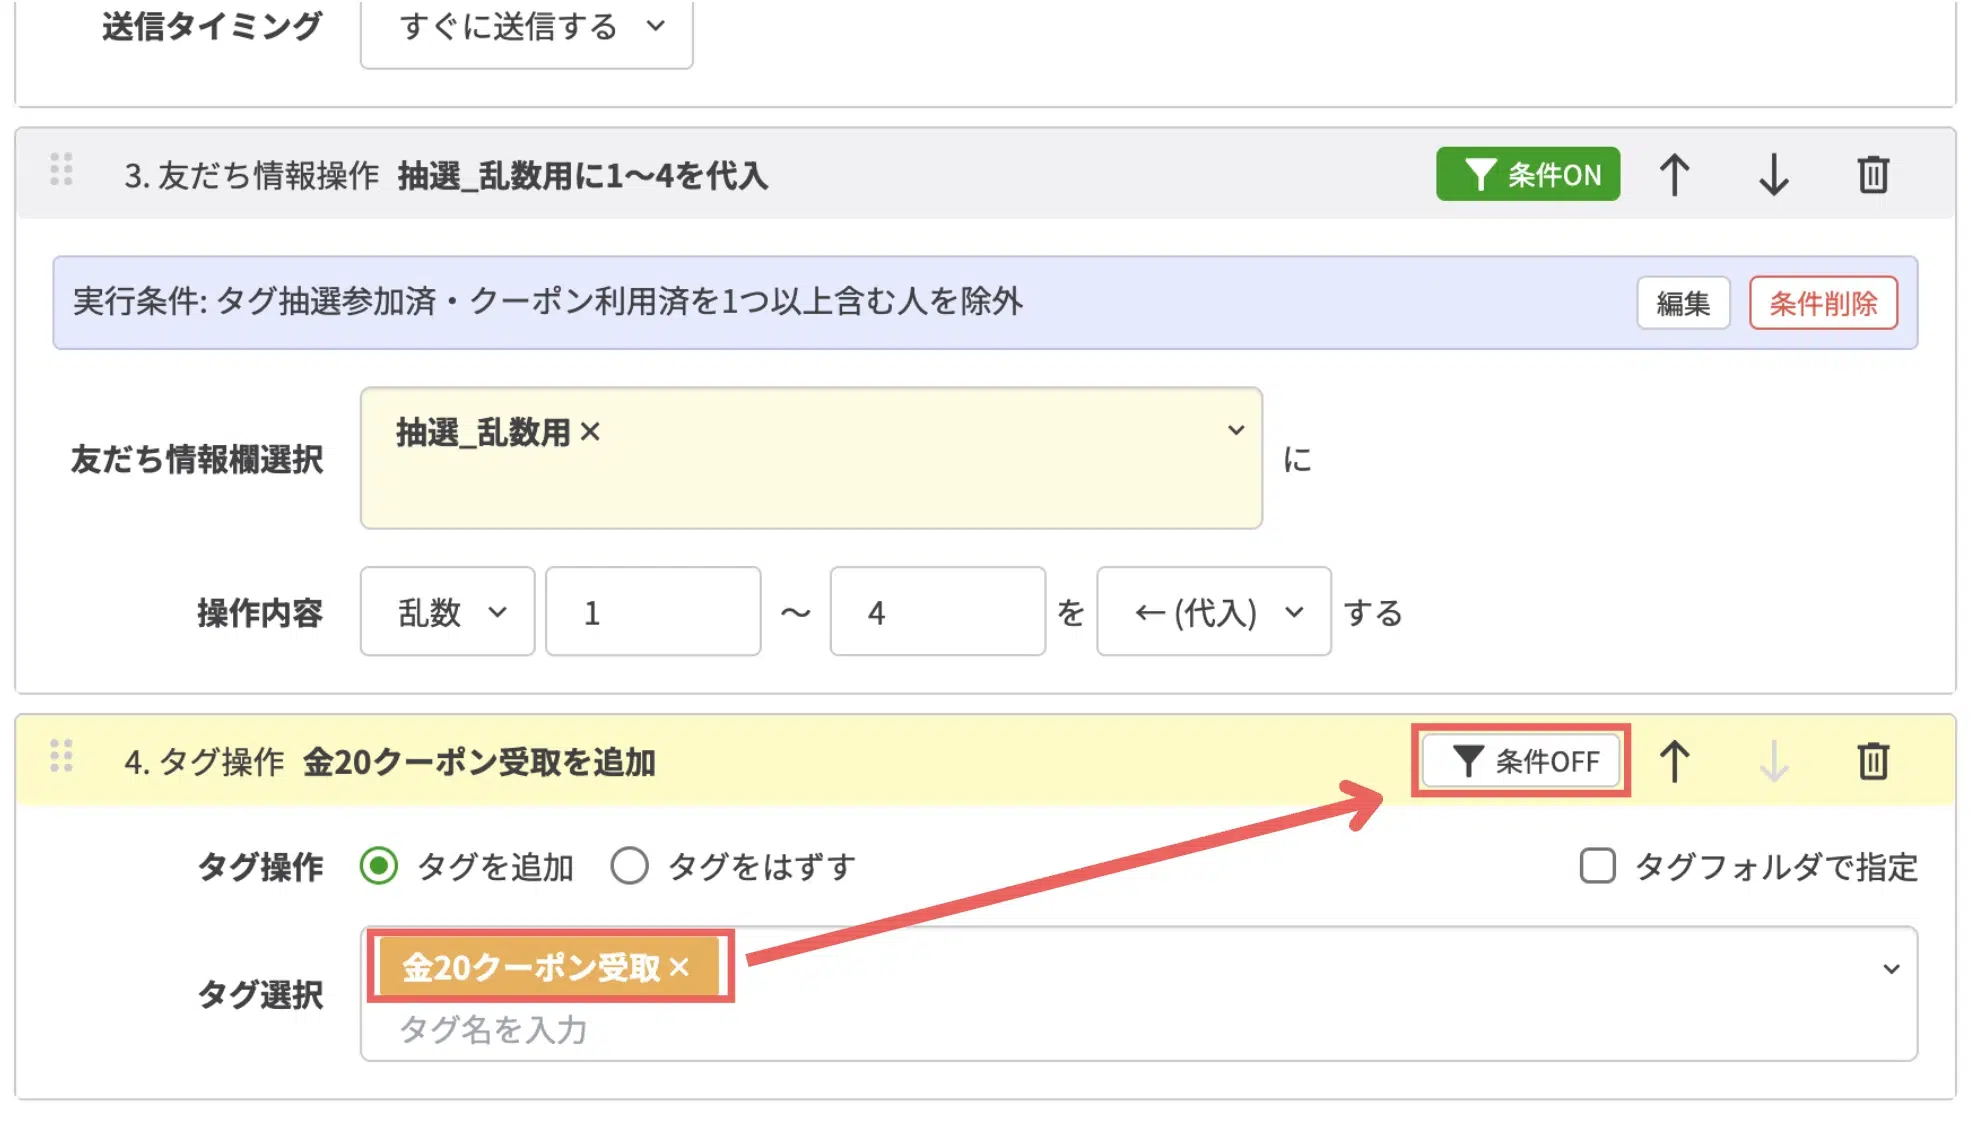Move action 3 down with arrow
This screenshot has width=1982, height=1122.
coord(1774,175)
